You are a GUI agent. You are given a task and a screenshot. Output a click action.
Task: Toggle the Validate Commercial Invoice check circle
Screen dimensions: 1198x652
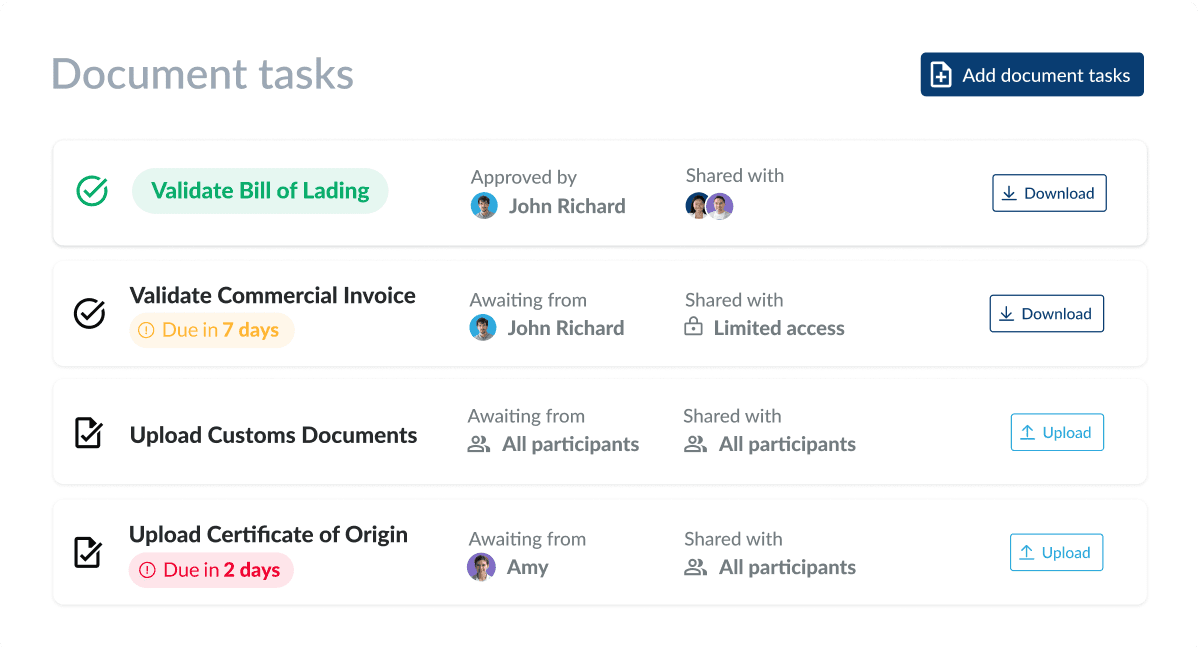point(89,313)
